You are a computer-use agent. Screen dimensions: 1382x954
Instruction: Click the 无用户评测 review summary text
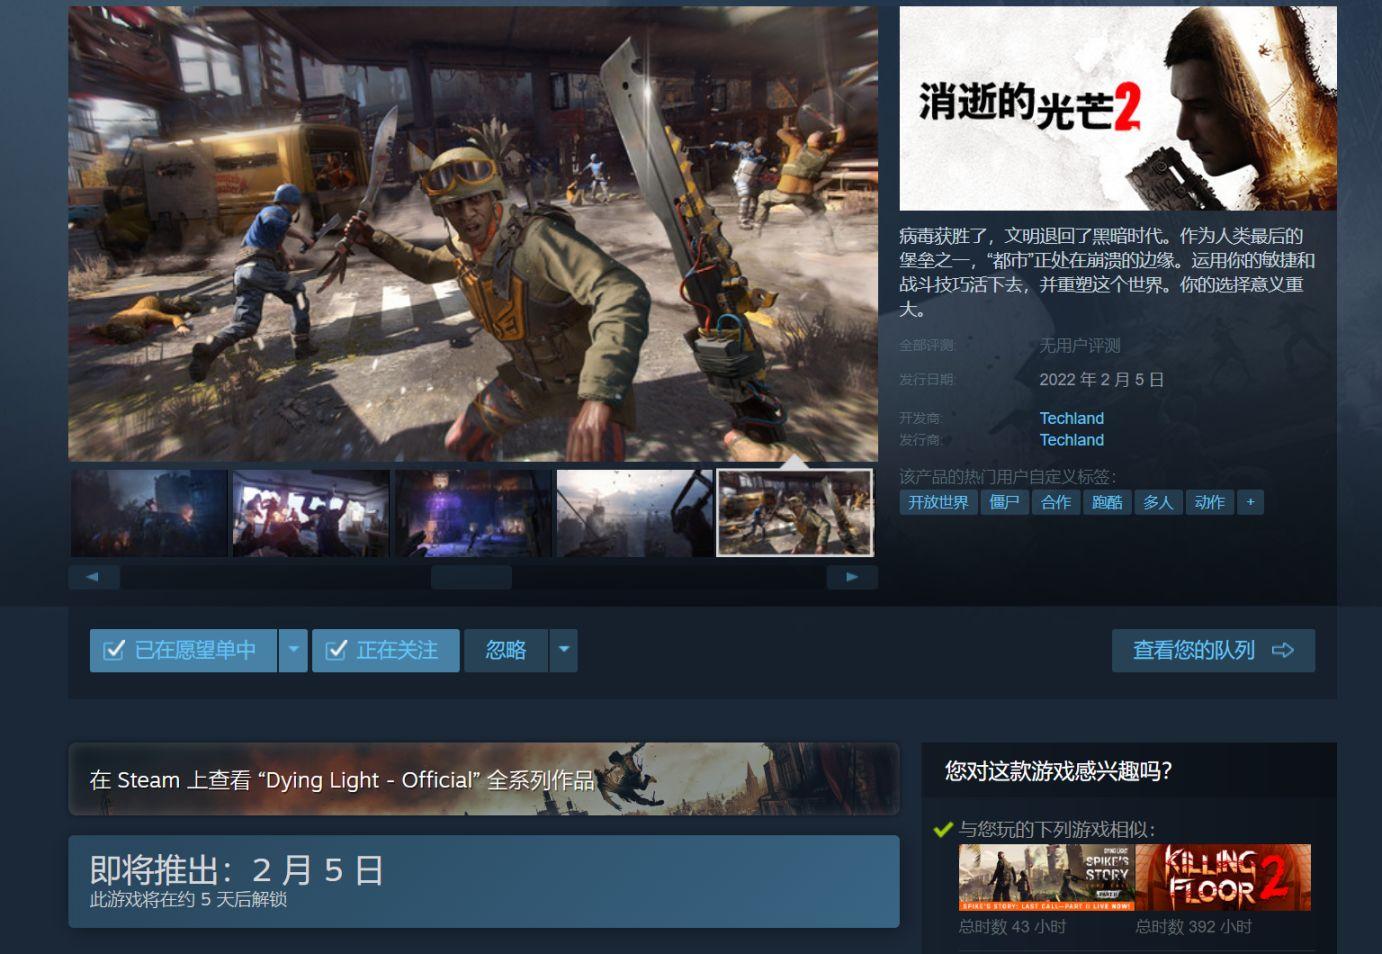point(1080,346)
